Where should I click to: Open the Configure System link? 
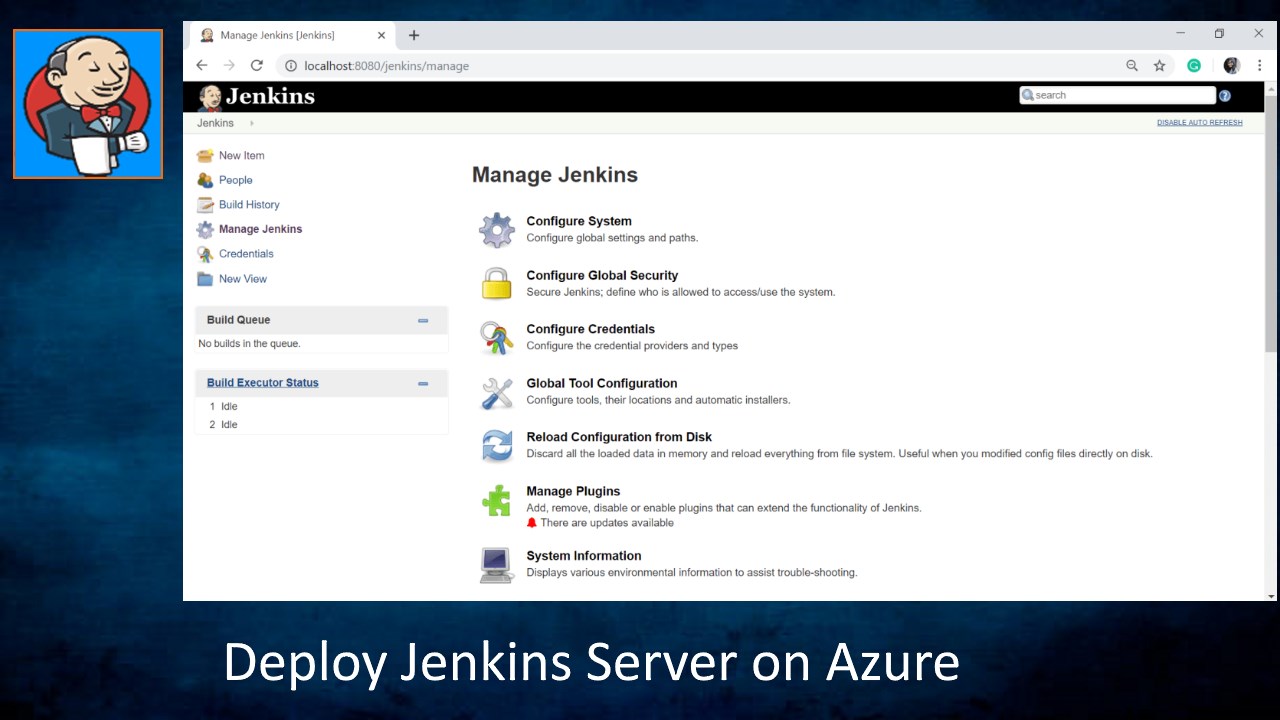point(579,221)
